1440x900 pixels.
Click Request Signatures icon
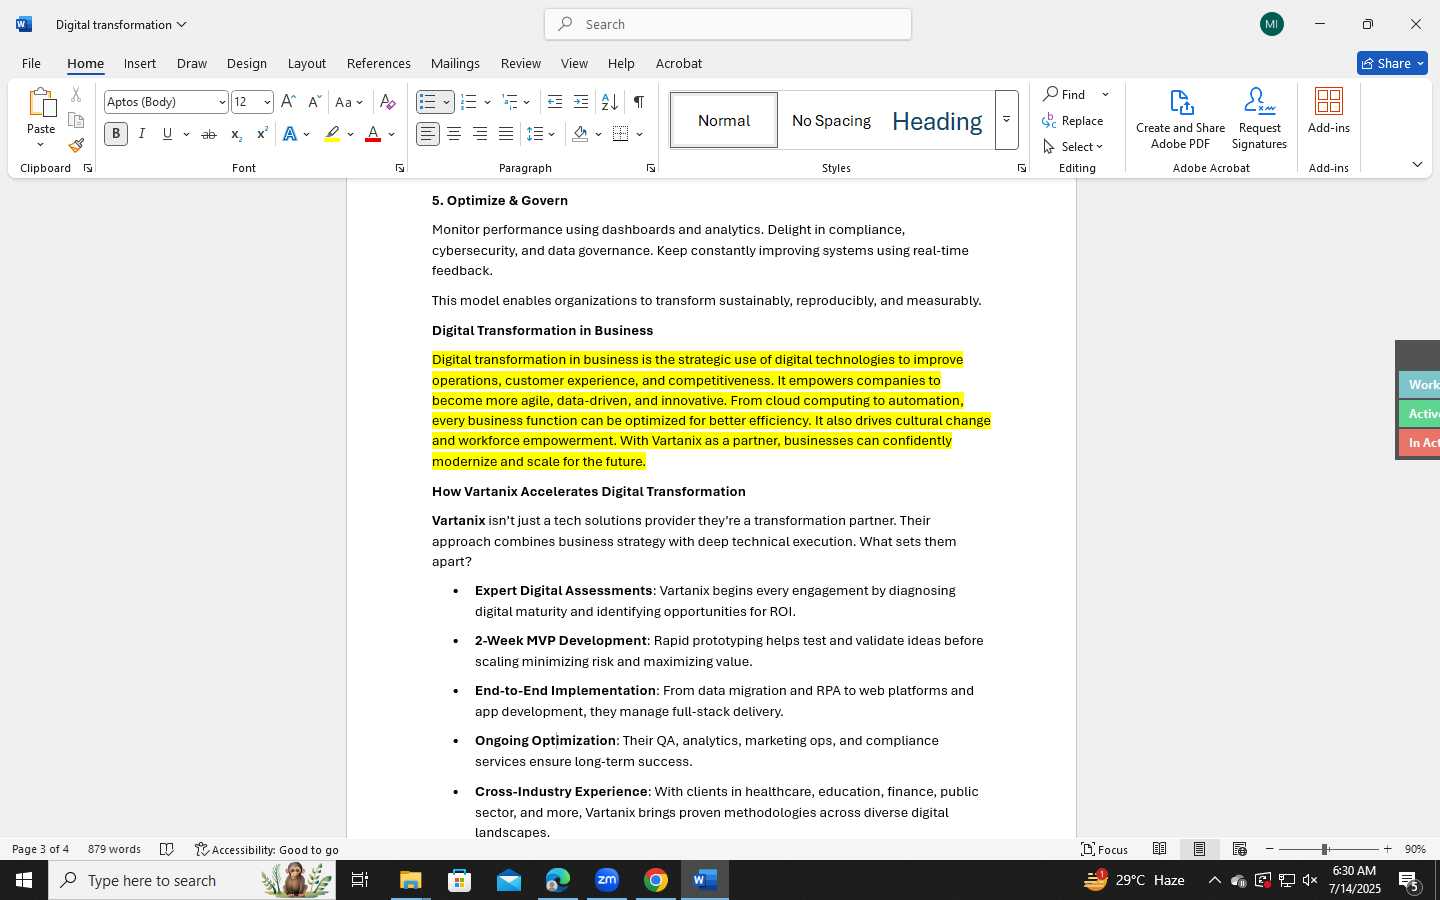[x=1259, y=119]
